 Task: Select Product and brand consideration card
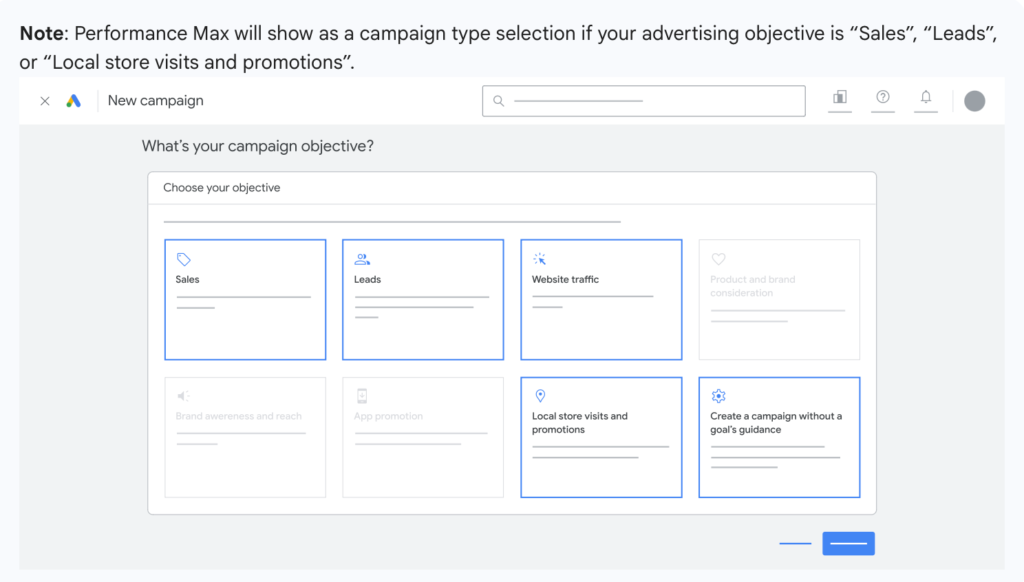click(x=779, y=299)
